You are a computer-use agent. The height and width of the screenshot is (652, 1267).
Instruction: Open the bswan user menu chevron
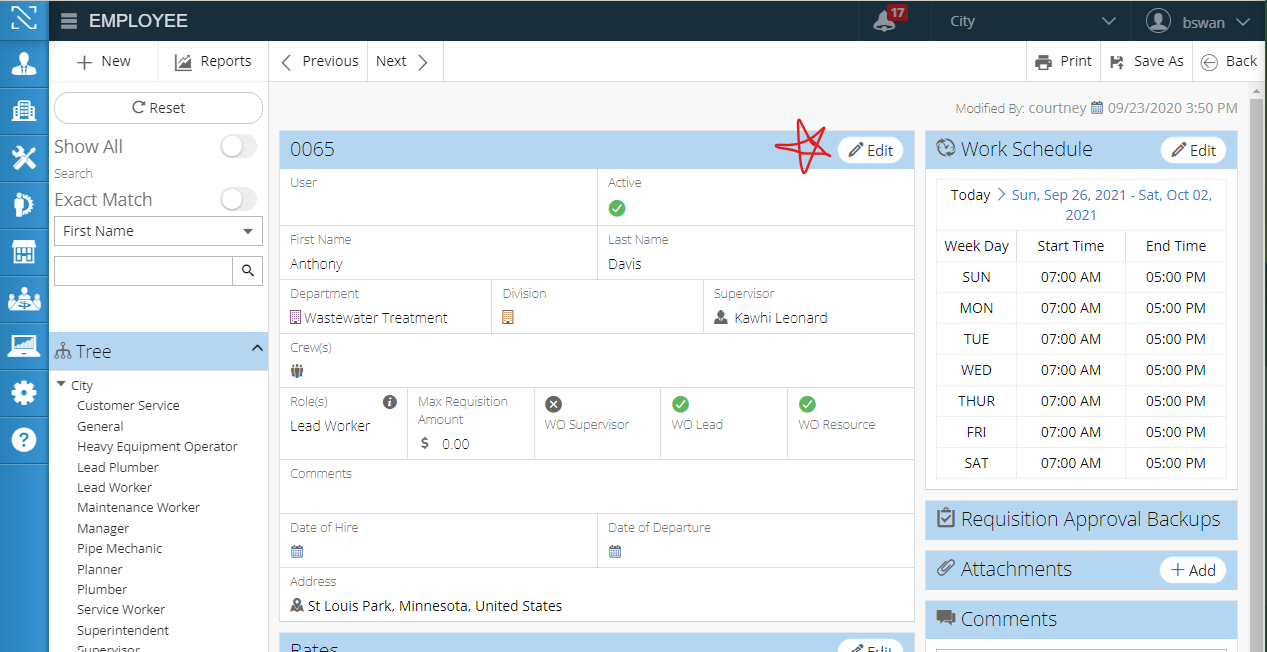[1243, 22]
